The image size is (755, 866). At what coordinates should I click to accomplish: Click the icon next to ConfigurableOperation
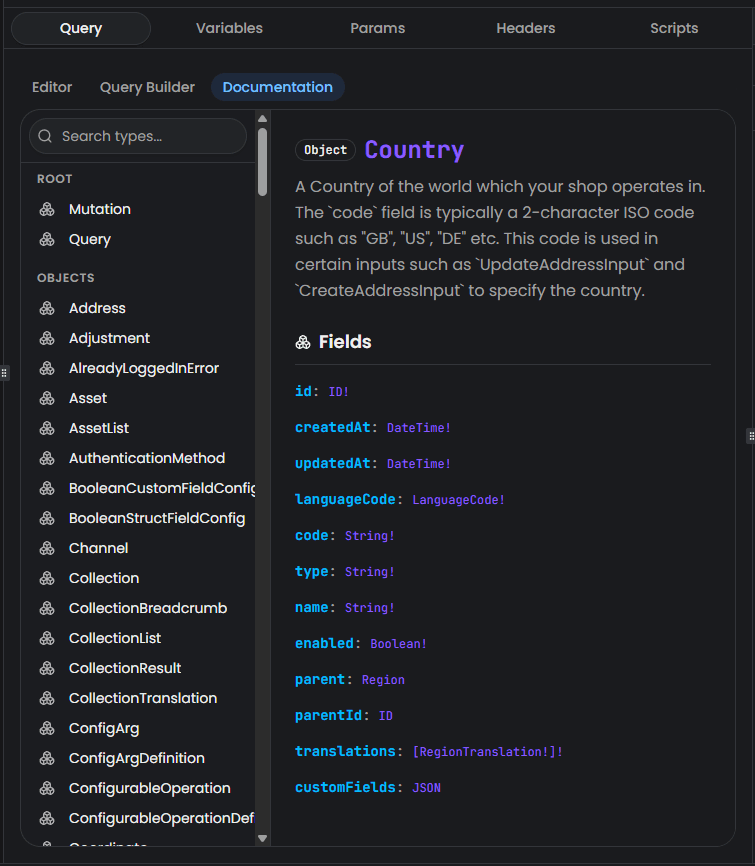pyautogui.click(x=47, y=788)
